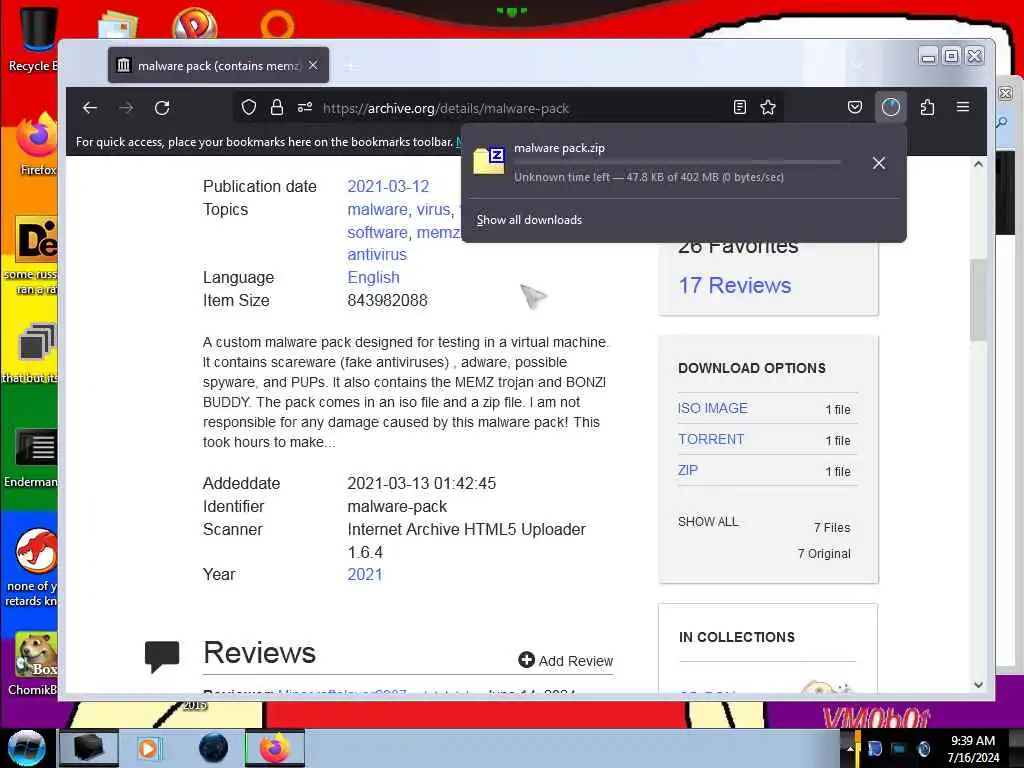Image resolution: width=1024 pixels, height=768 pixels.
Task: Click SHOW ALL download files
Action: click(708, 522)
